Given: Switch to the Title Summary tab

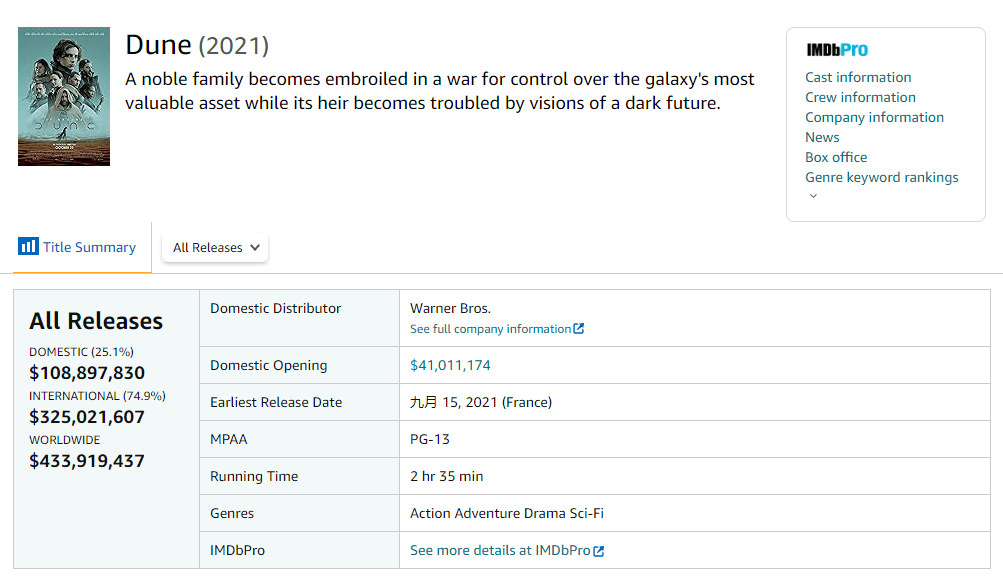Looking at the screenshot, I should click(x=89, y=248).
